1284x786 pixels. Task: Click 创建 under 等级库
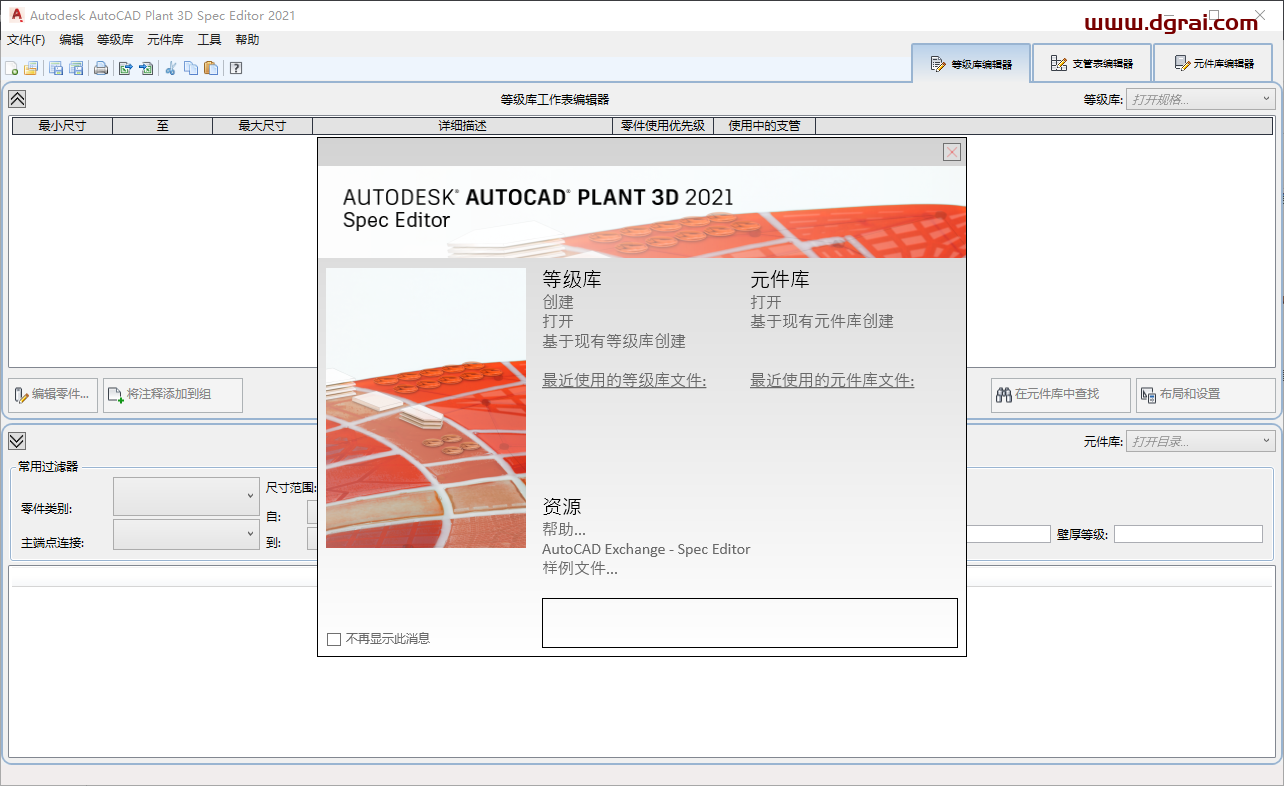coord(558,302)
